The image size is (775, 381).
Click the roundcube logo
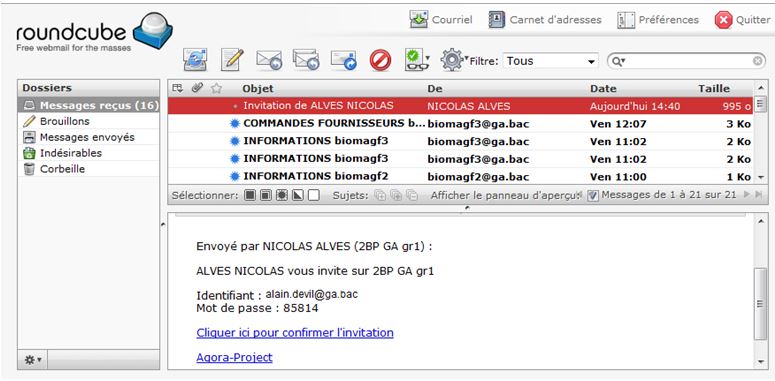pos(94,33)
